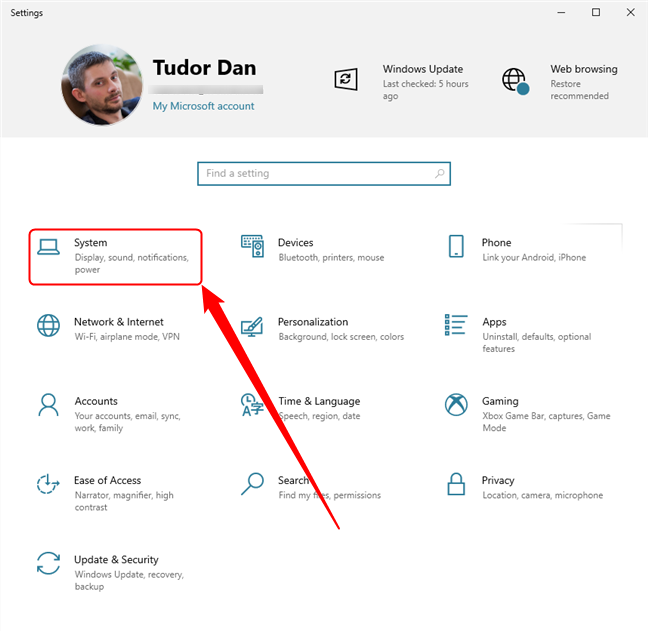The height and width of the screenshot is (631, 648).
Task: Click the Apps list icon
Action: point(456,325)
